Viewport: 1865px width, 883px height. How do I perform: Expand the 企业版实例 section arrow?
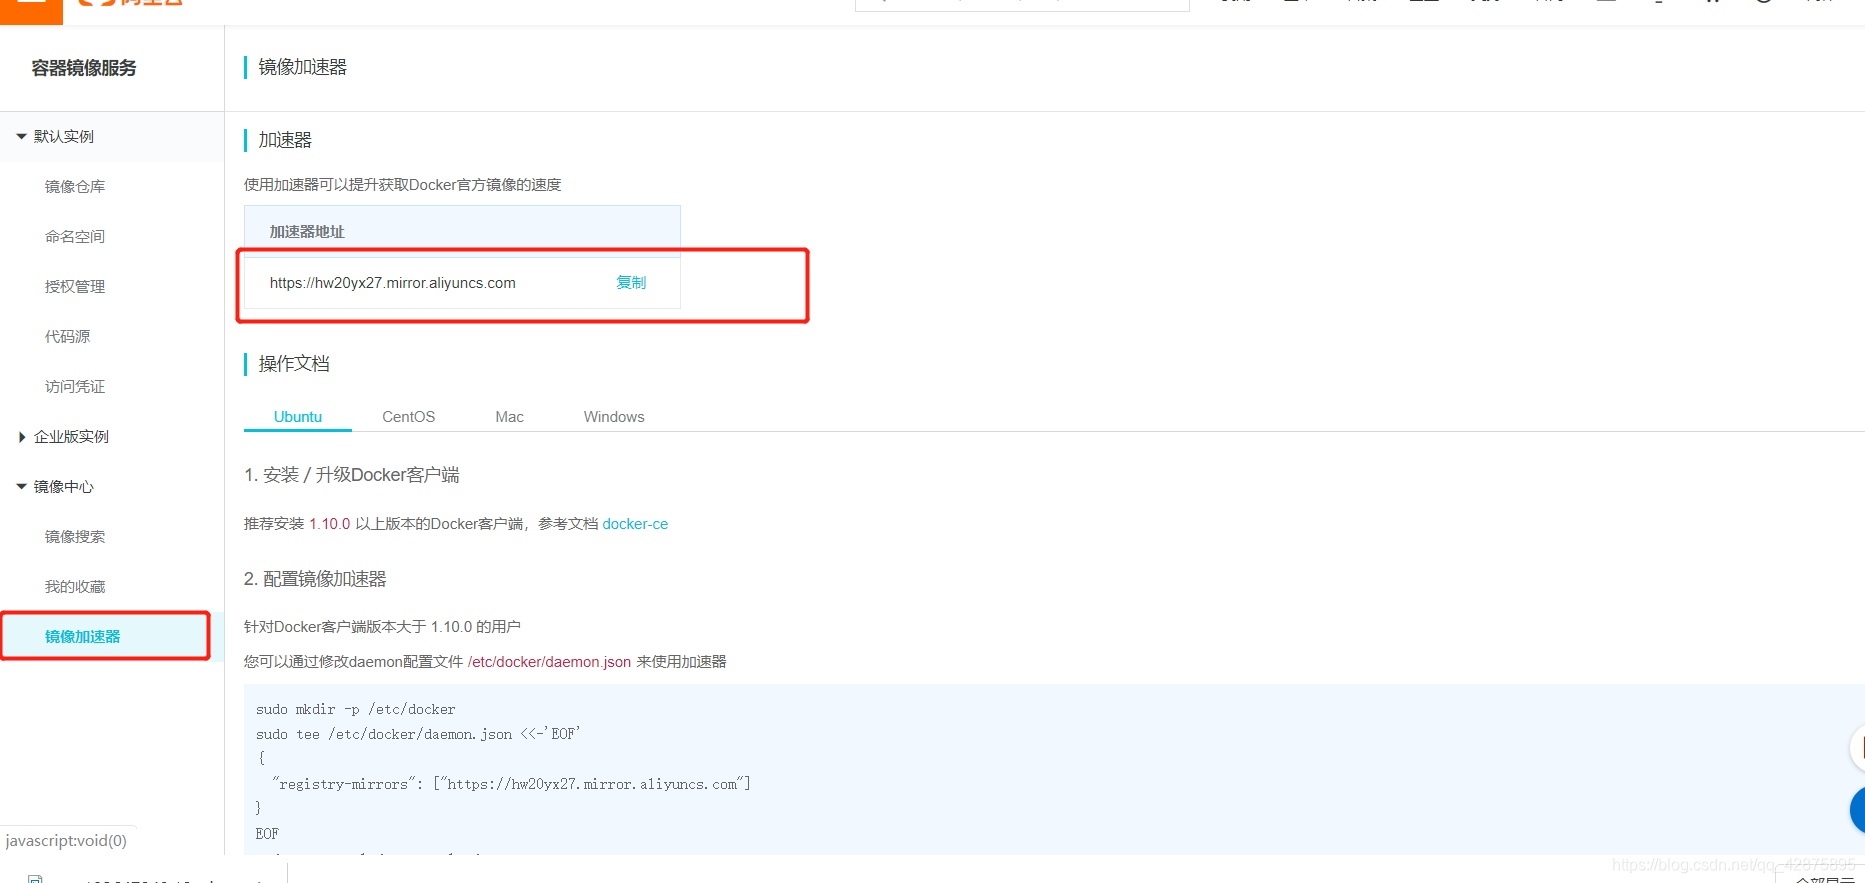(22, 436)
